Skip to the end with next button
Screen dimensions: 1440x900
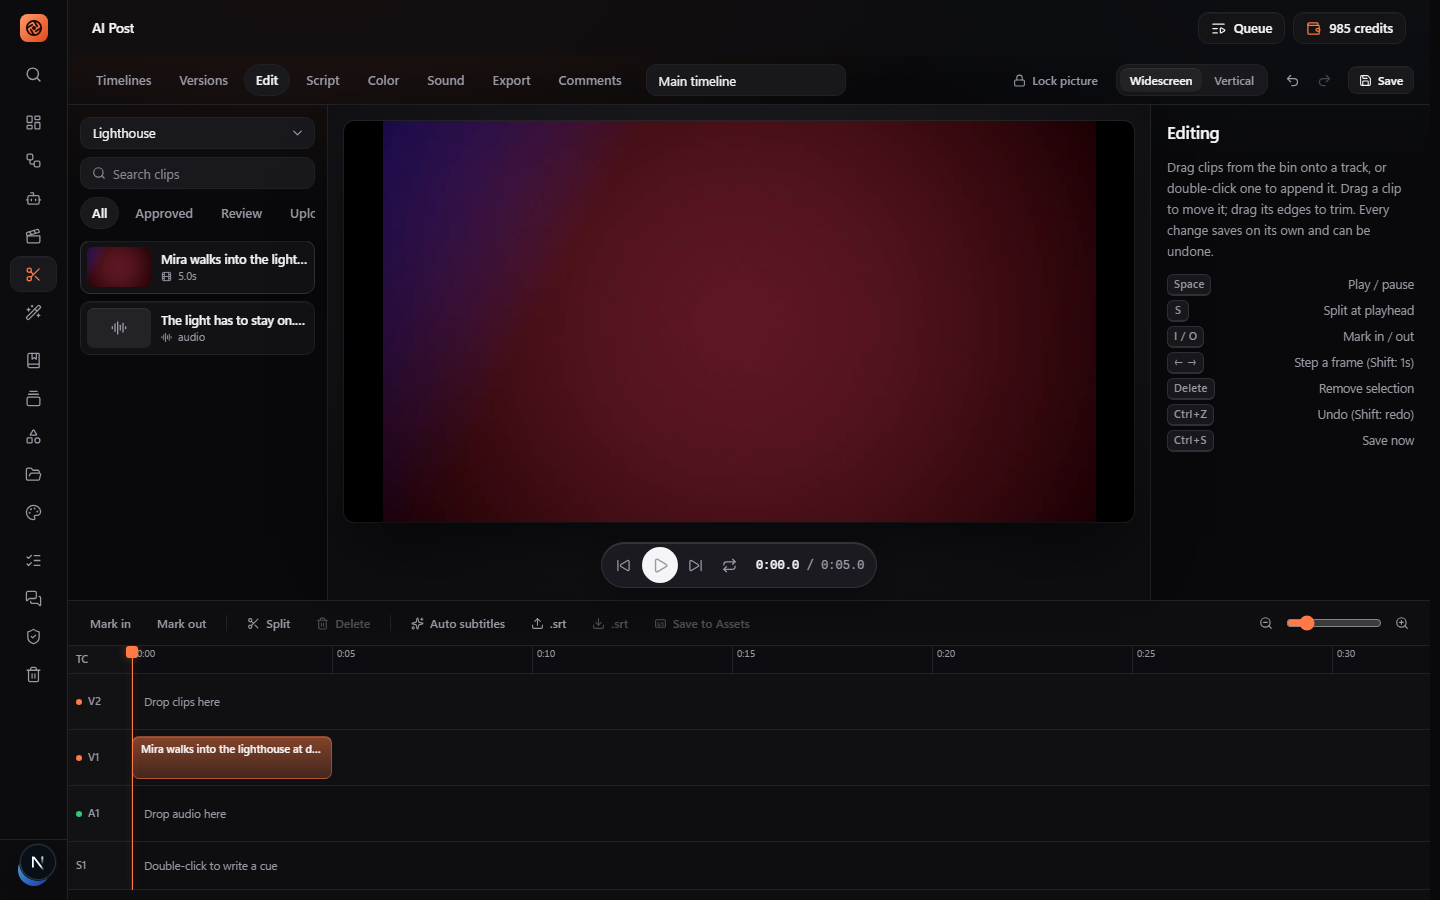[696, 565]
